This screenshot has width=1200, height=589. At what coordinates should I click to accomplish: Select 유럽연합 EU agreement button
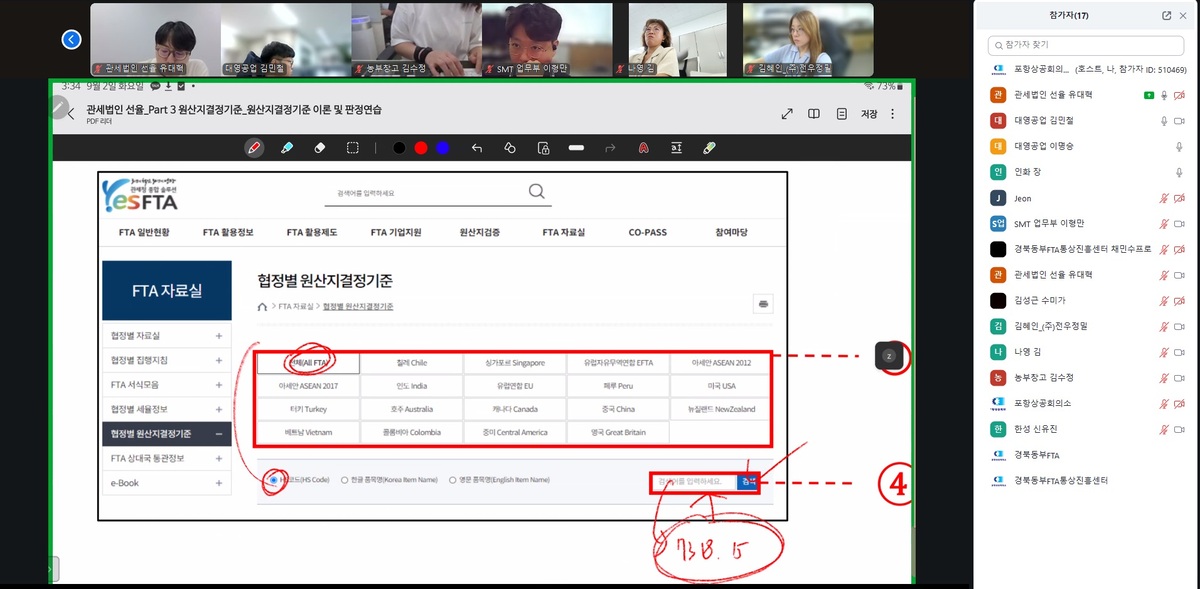pyautogui.click(x=513, y=386)
